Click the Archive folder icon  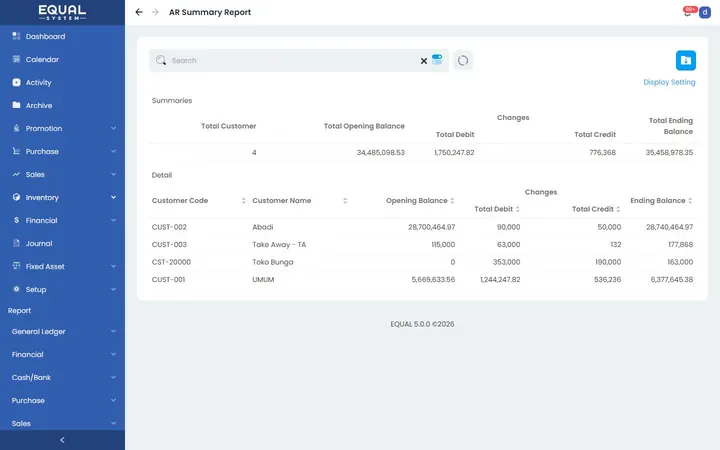click(17, 105)
